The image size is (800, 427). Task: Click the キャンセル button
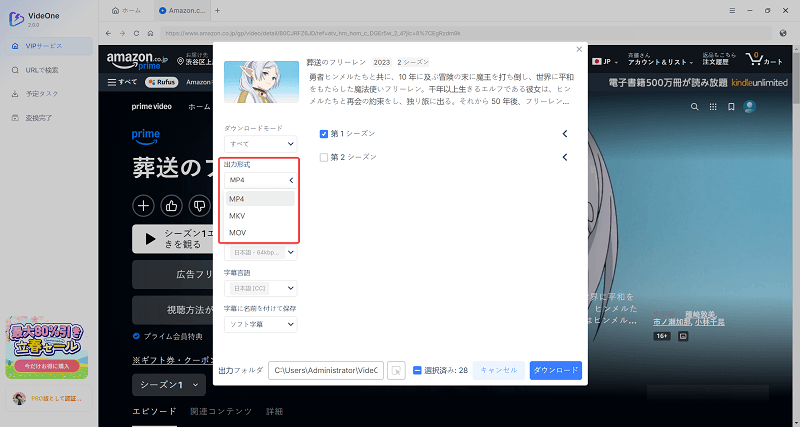tap(498, 370)
